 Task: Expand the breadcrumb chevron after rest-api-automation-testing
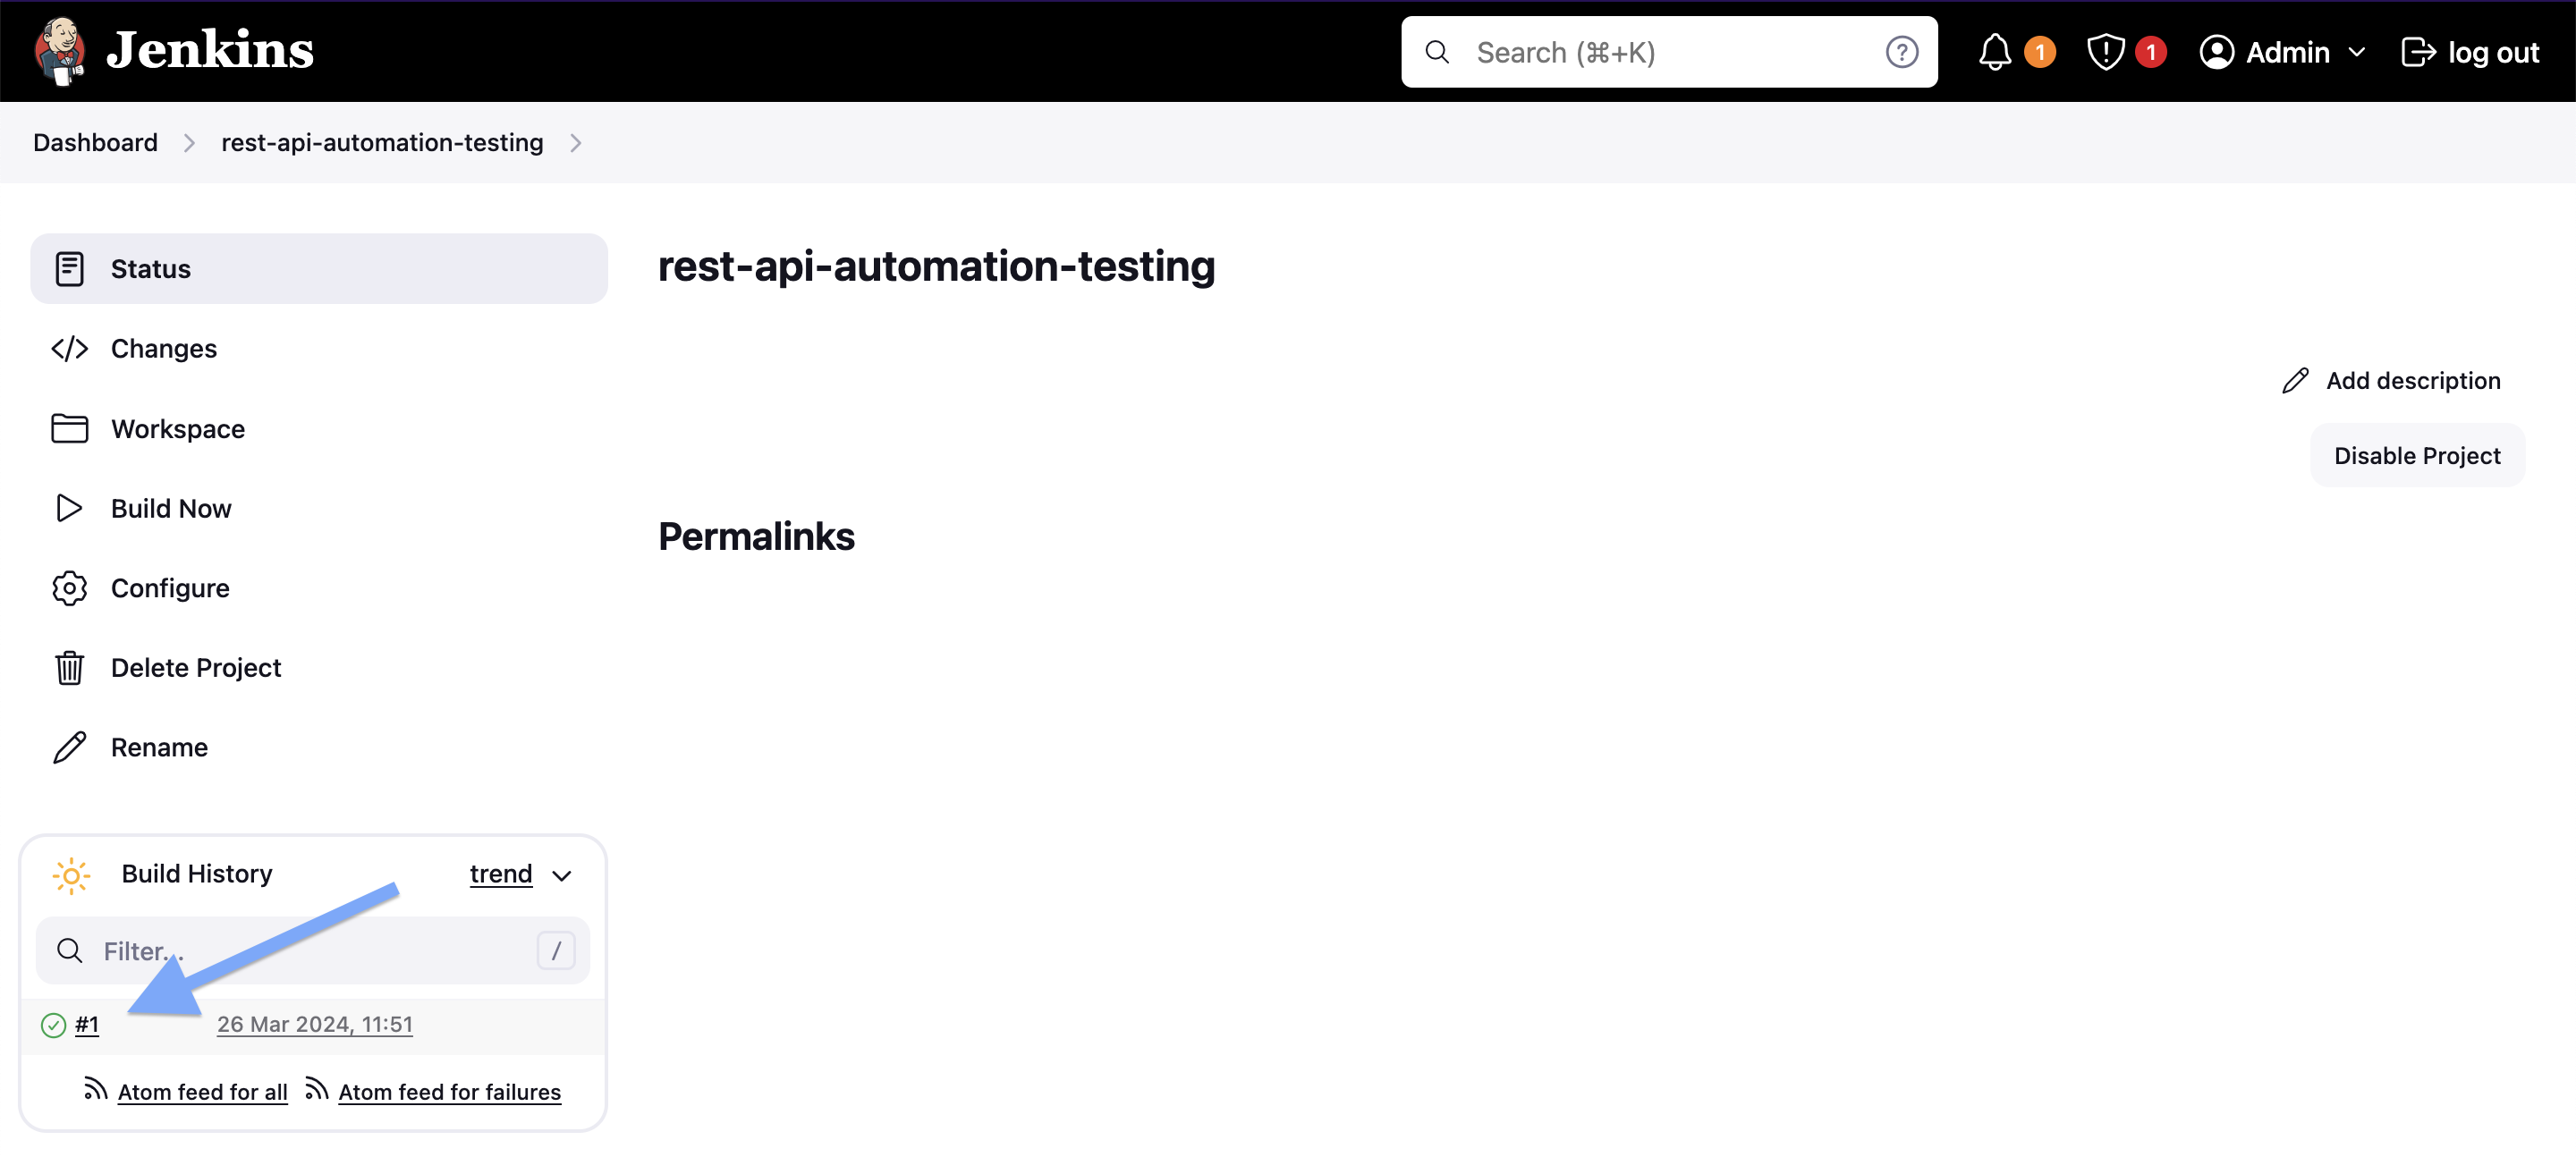(577, 143)
